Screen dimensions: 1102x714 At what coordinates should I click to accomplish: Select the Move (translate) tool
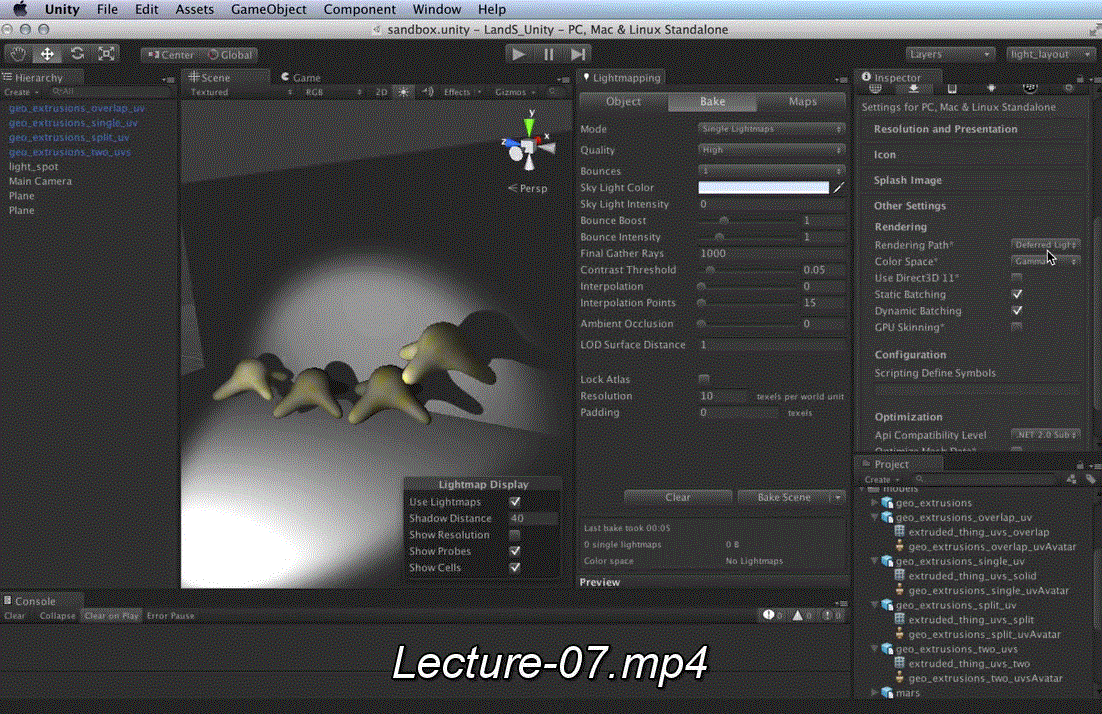tap(47, 54)
